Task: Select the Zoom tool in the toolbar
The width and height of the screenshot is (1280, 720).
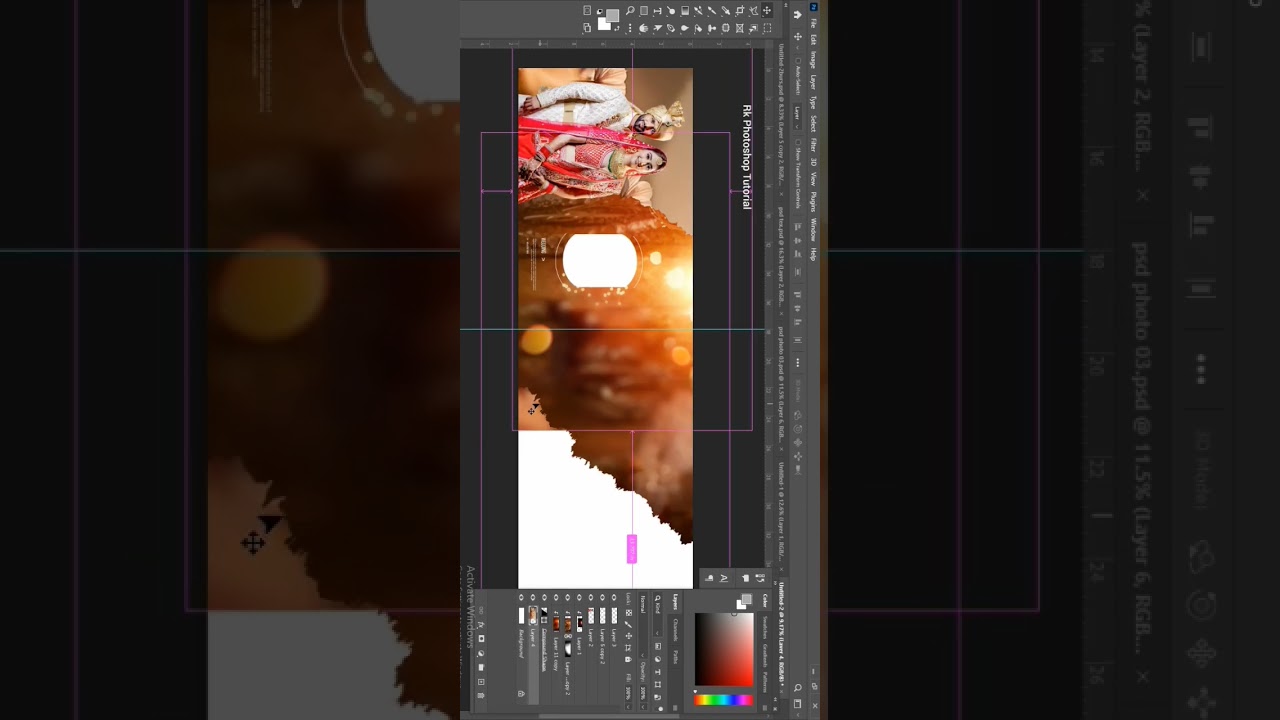Action: click(630, 11)
